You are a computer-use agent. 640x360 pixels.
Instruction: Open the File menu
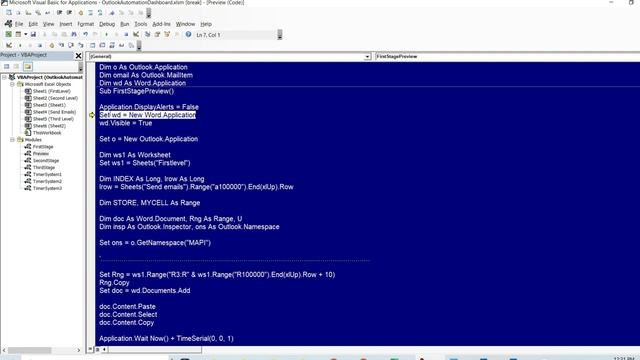[x=19, y=24]
